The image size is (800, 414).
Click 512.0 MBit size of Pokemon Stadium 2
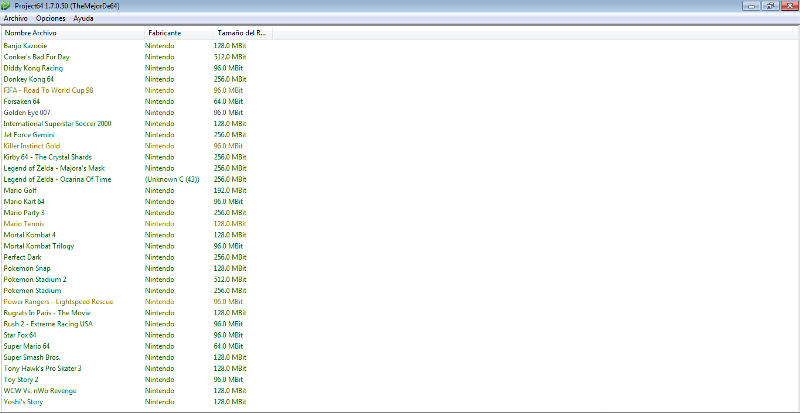point(230,280)
